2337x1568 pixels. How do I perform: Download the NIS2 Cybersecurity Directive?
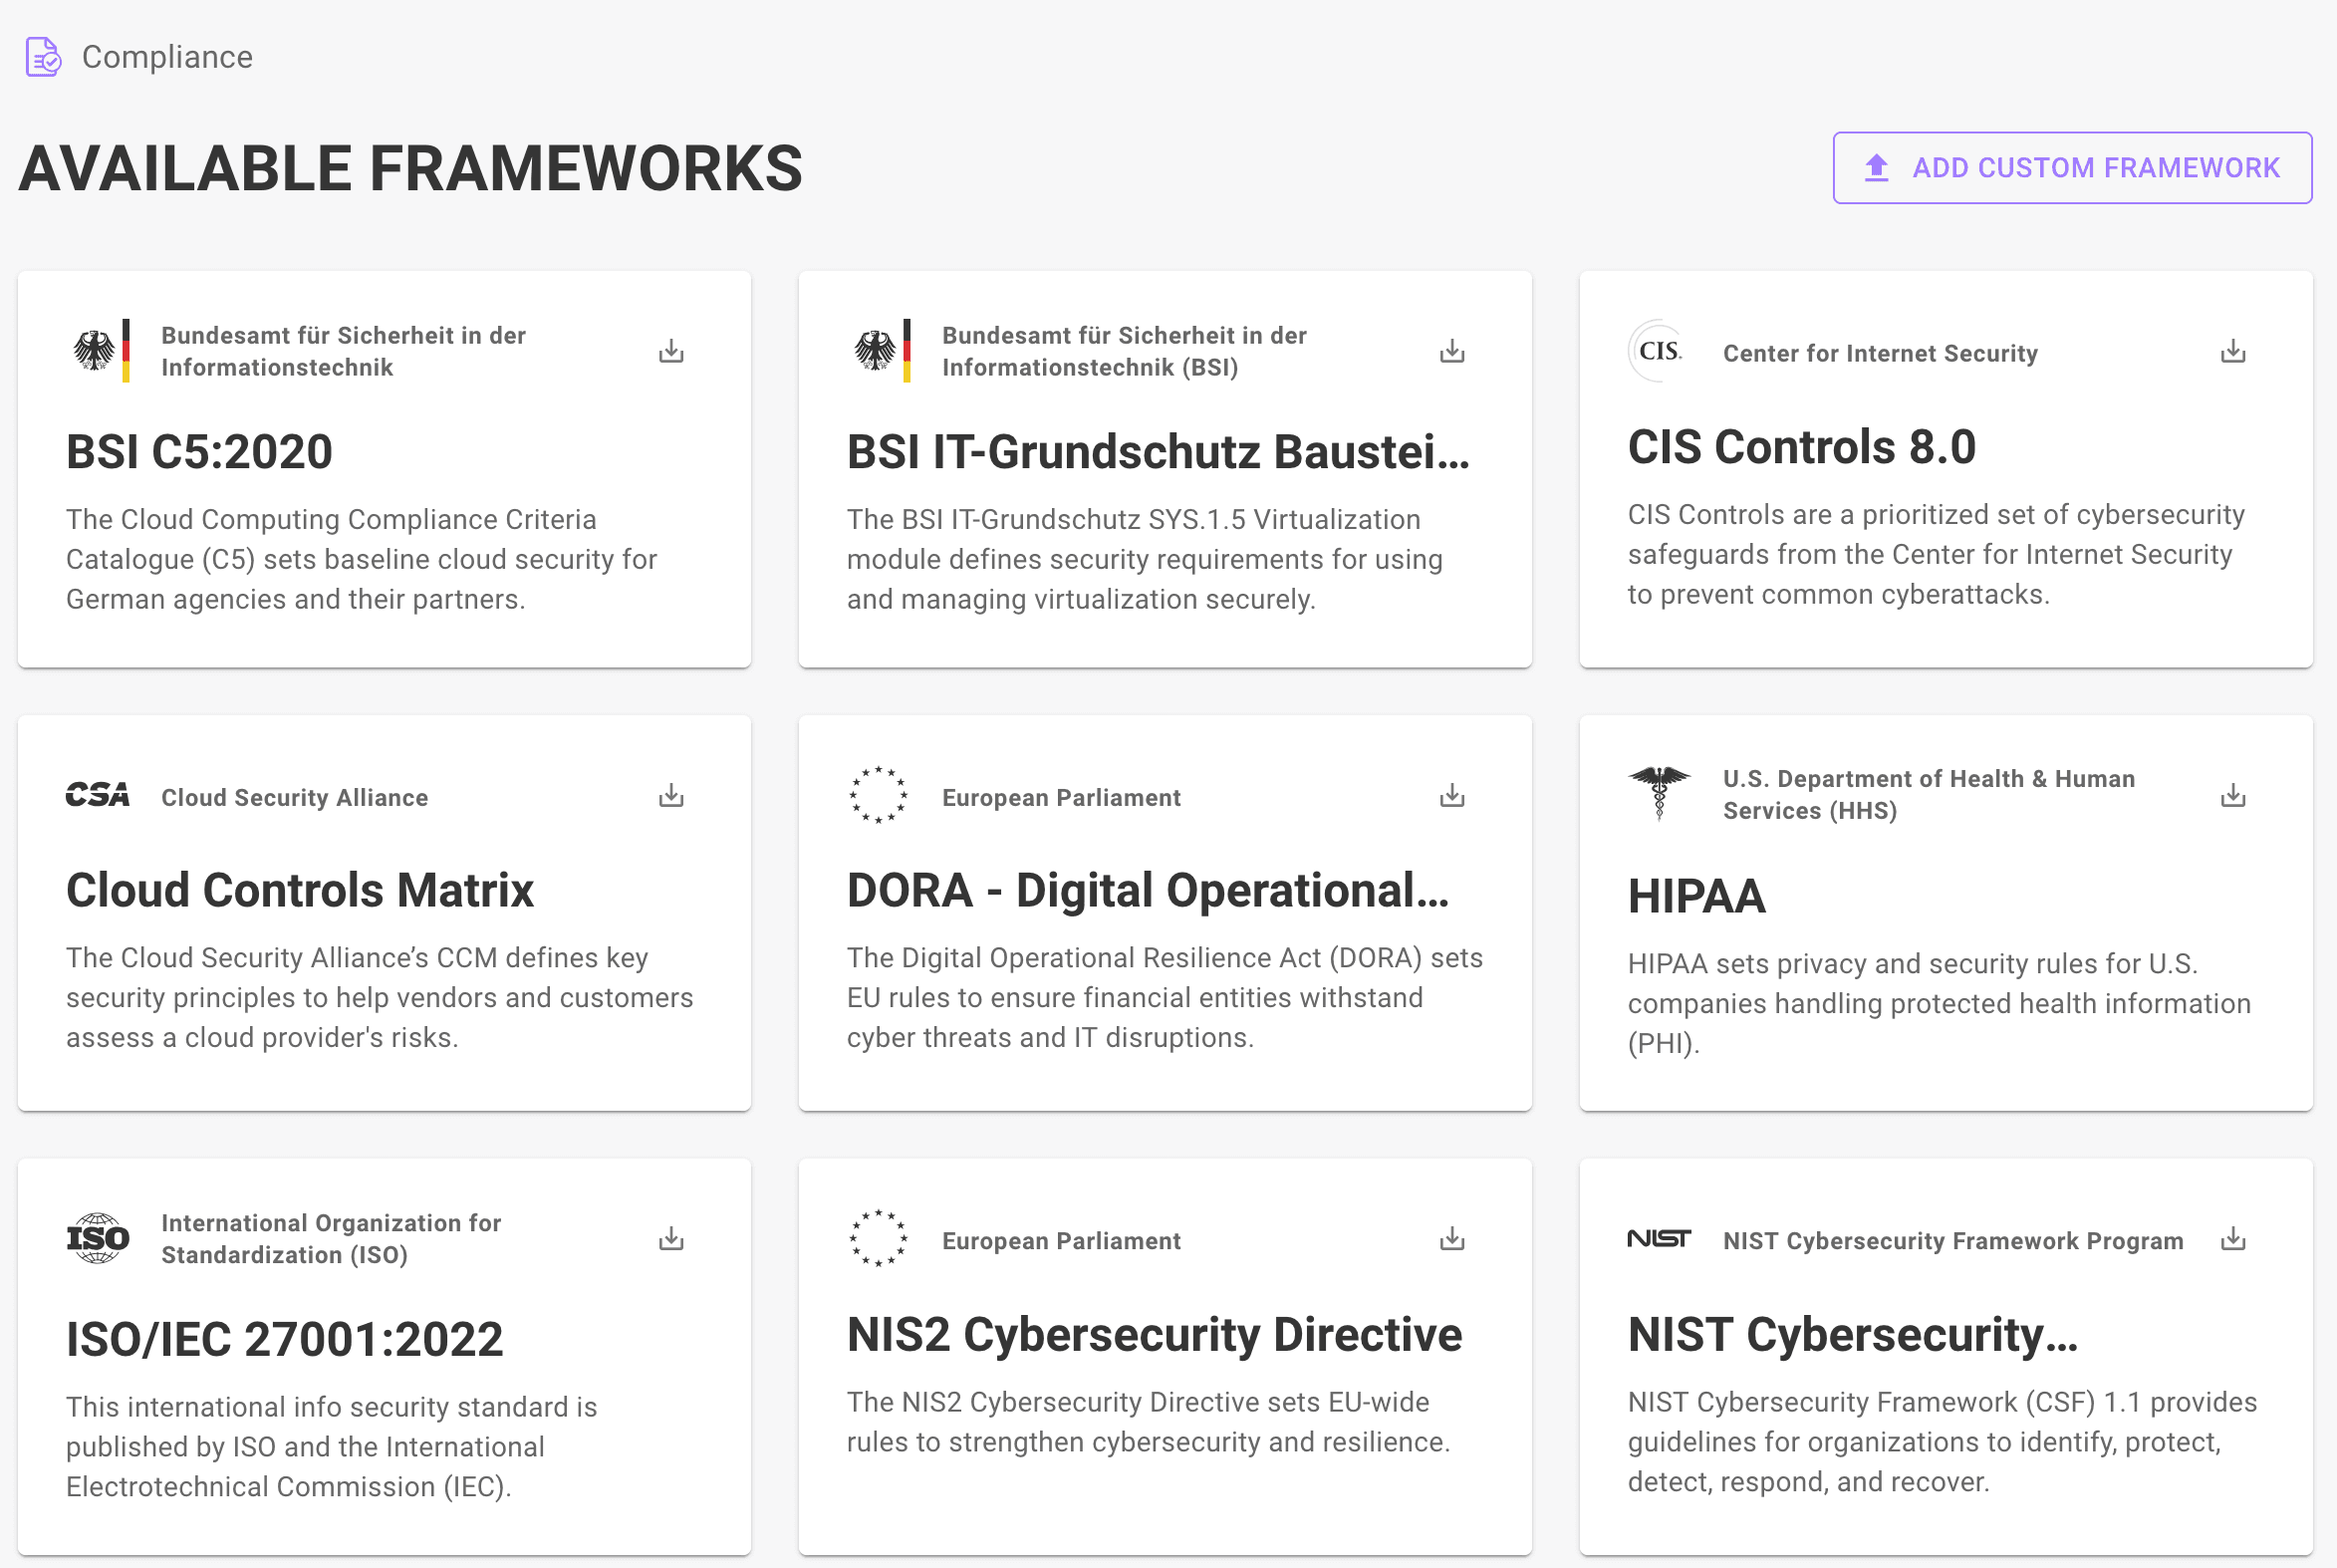click(1452, 1239)
